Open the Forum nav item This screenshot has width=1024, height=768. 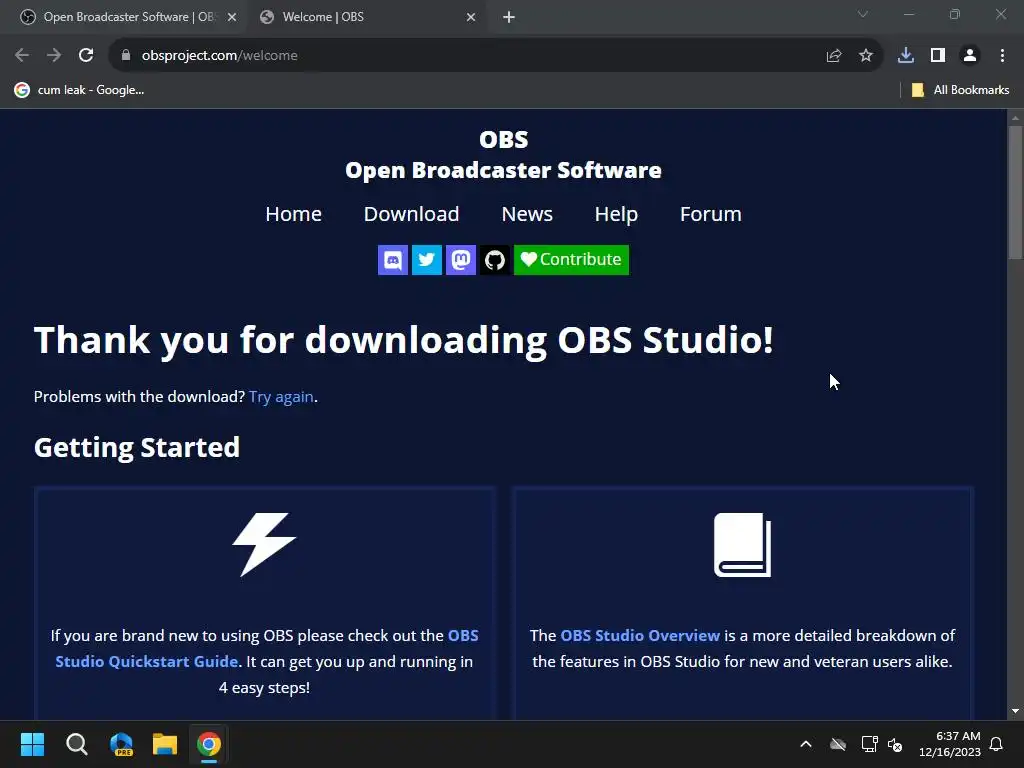pyautogui.click(x=711, y=214)
